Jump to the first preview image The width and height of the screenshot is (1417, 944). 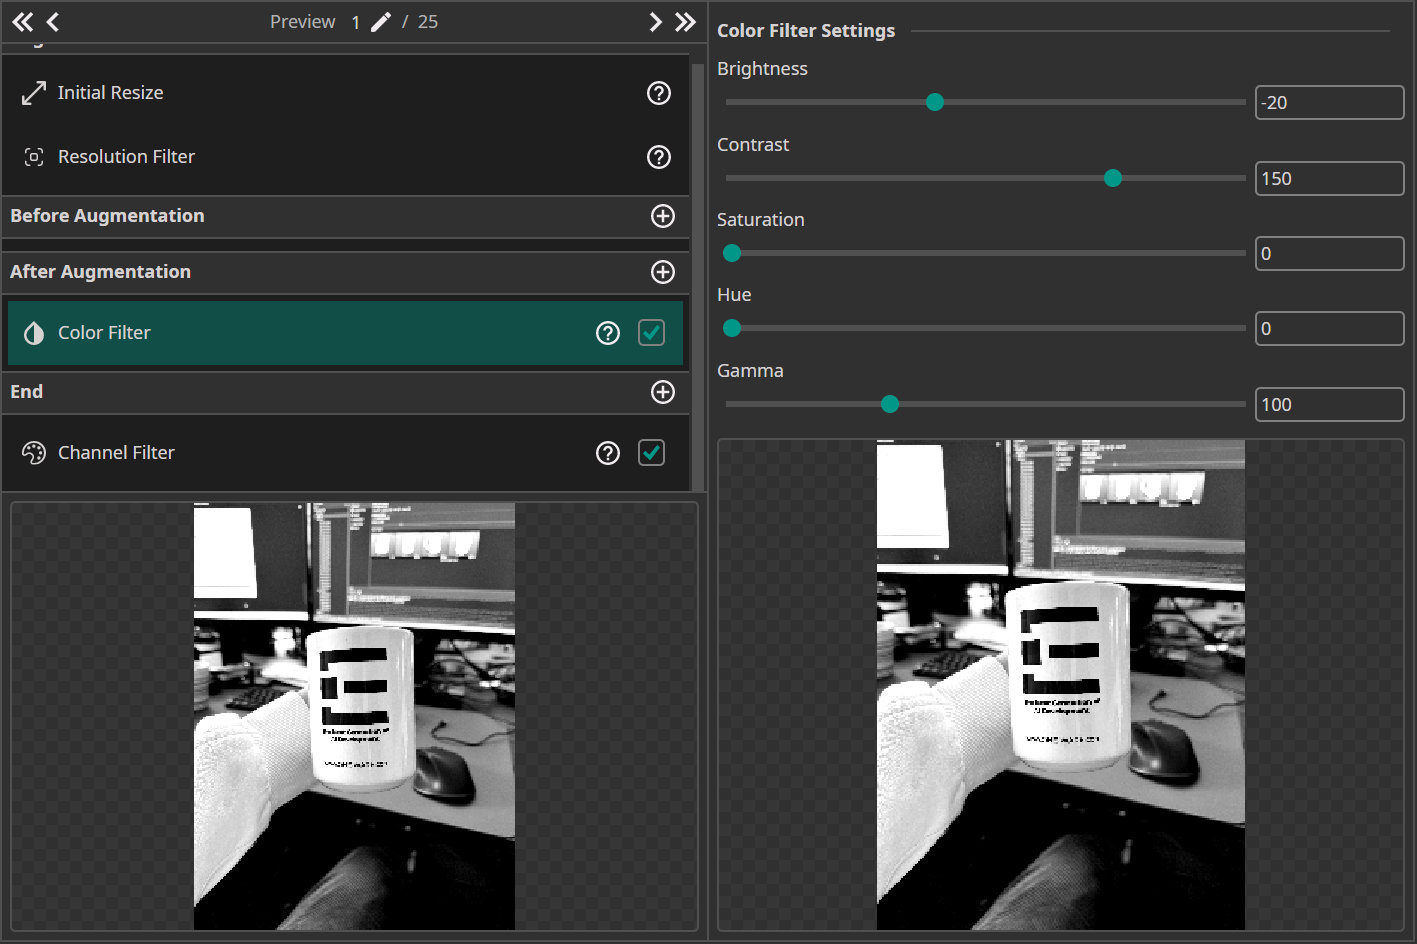click(x=22, y=21)
